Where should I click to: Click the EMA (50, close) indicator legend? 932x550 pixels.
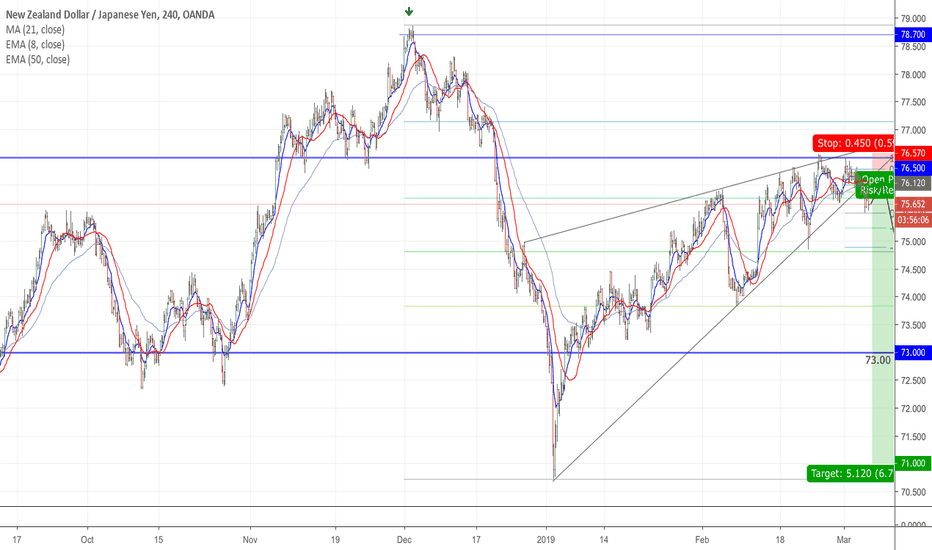click(x=37, y=59)
